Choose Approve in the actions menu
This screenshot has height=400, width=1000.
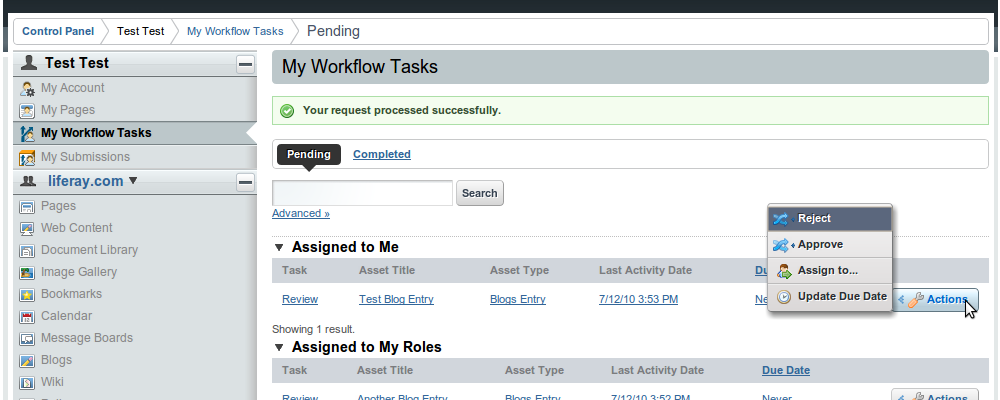pos(820,245)
